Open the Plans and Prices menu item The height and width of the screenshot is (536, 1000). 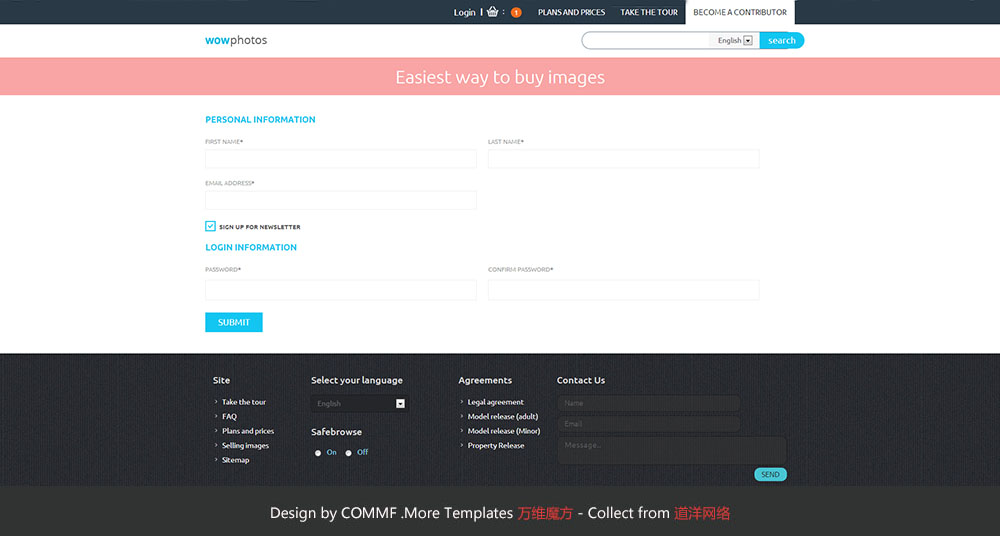(x=571, y=12)
